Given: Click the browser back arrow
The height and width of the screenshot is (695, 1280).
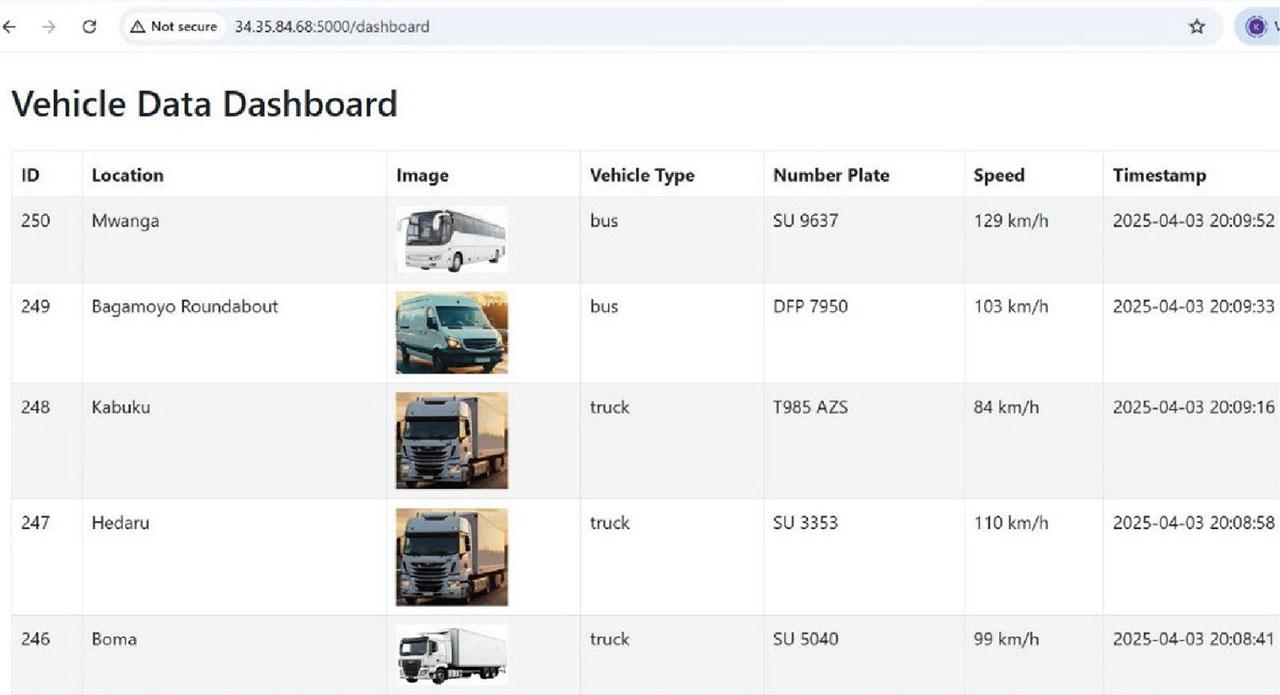Looking at the screenshot, I should (10, 27).
